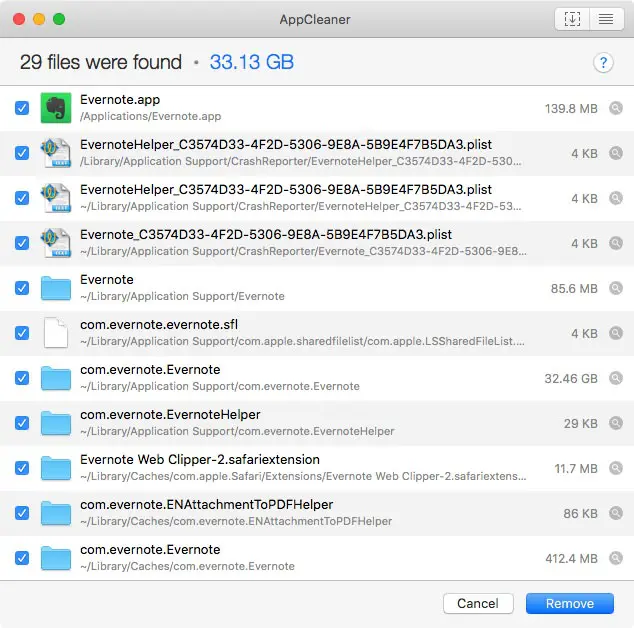The image size is (634, 628).
Task: Close the AppCleaner window with red button
Action: tap(19, 19)
